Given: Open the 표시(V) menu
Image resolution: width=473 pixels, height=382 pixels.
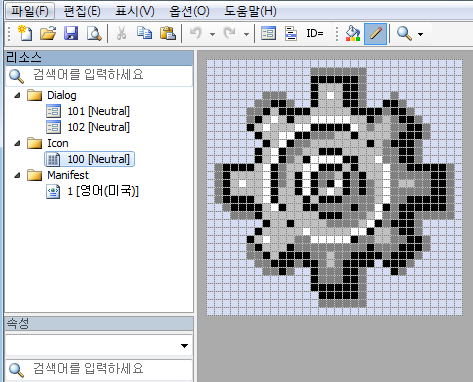Looking at the screenshot, I should (x=135, y=11).
